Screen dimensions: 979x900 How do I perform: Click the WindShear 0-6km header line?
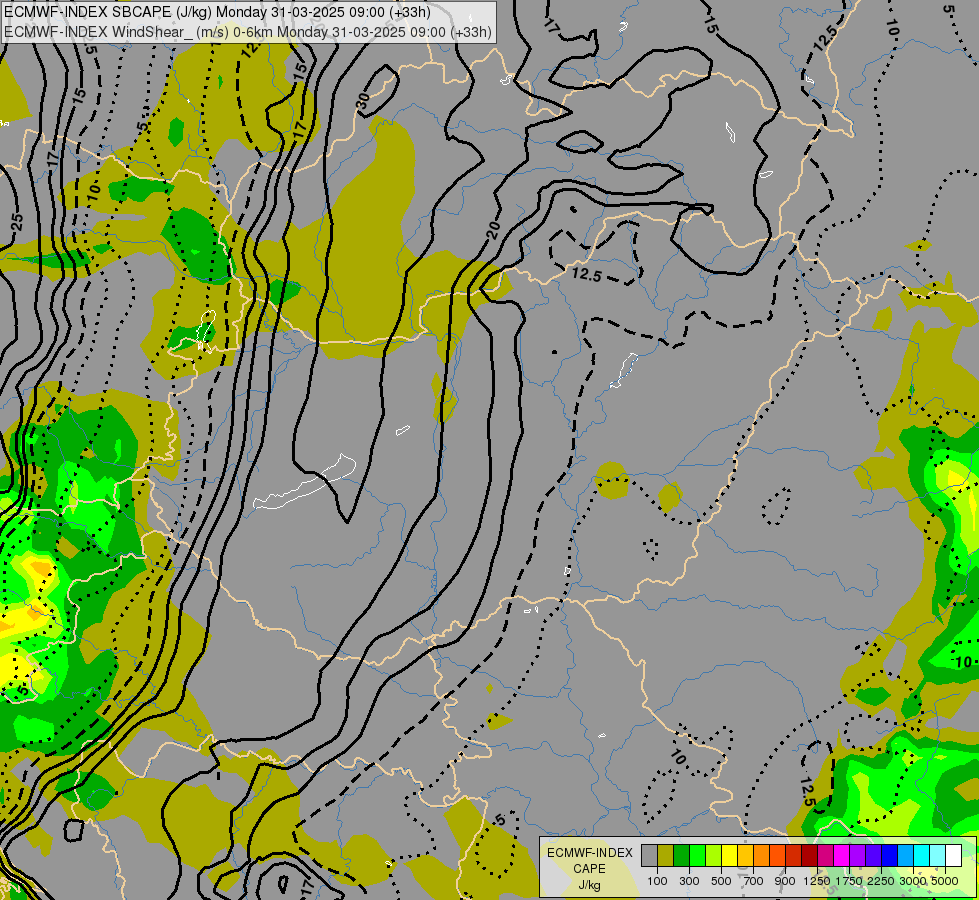coord(248,32)
